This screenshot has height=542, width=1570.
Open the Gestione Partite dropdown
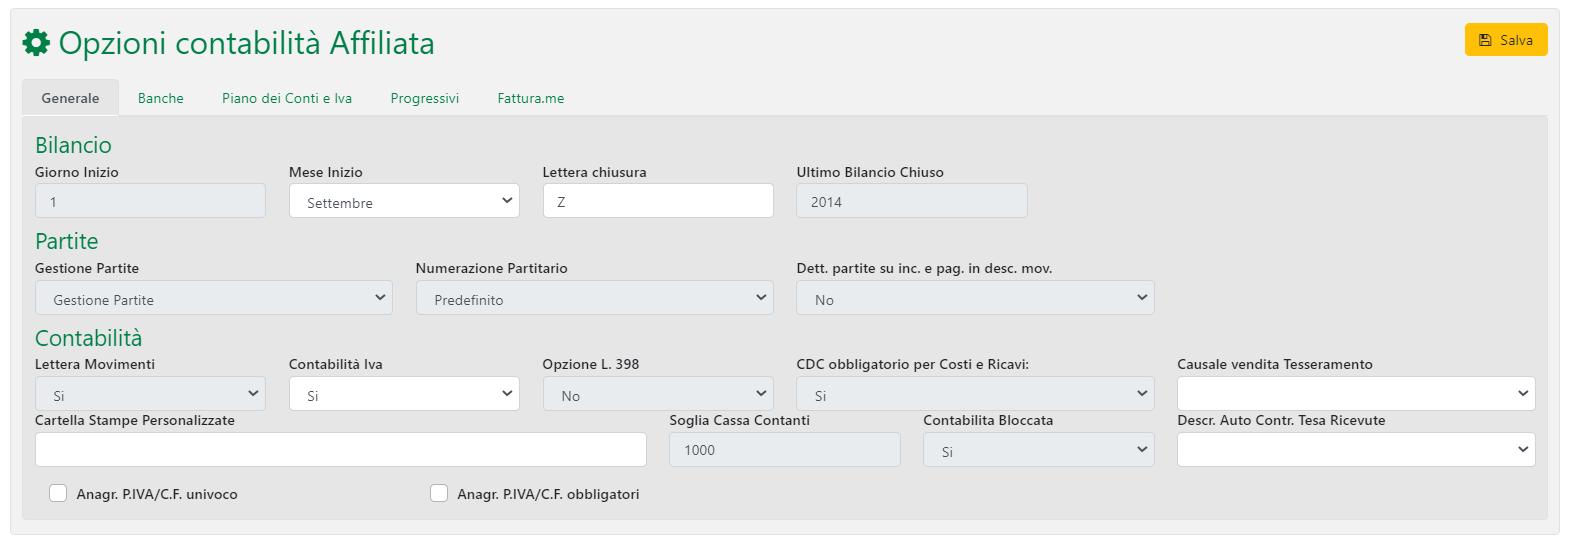point(213,298)
